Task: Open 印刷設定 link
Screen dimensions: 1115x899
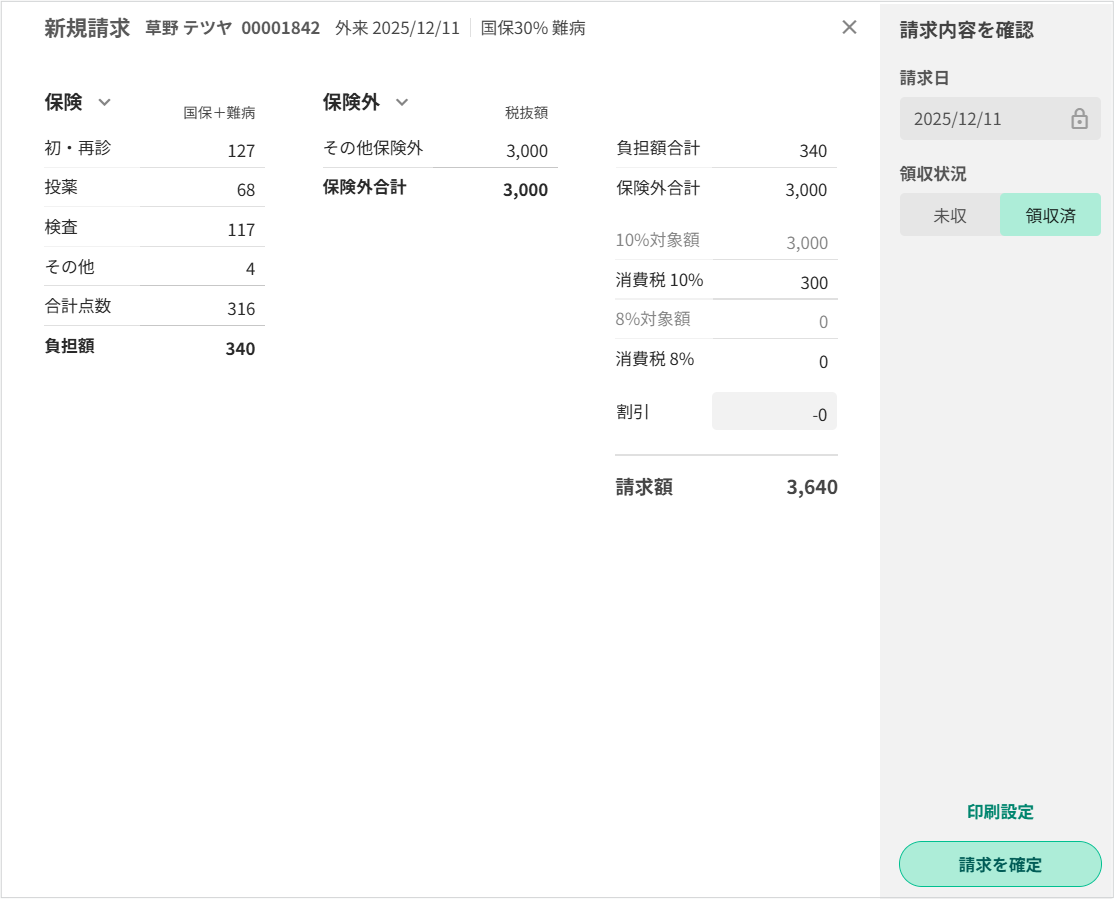Action: (1000, 812)
